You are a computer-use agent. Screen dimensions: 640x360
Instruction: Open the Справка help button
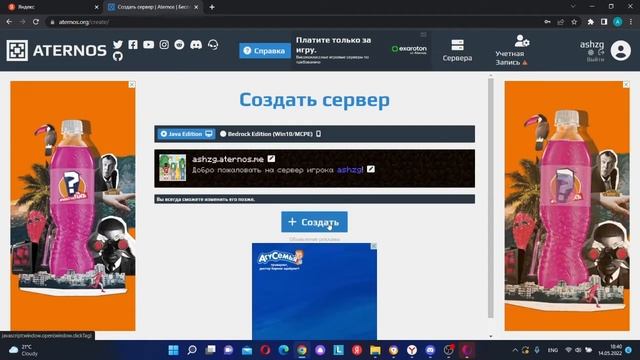(x=265, y=51)
